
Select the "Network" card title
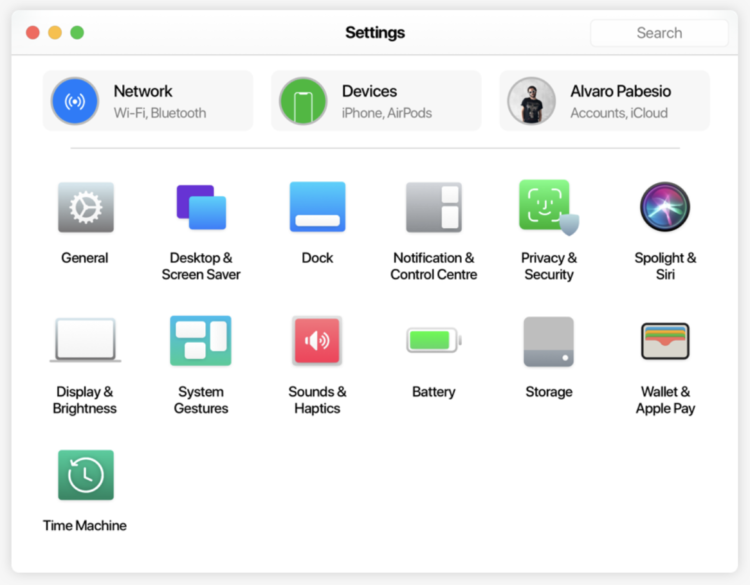143,91
